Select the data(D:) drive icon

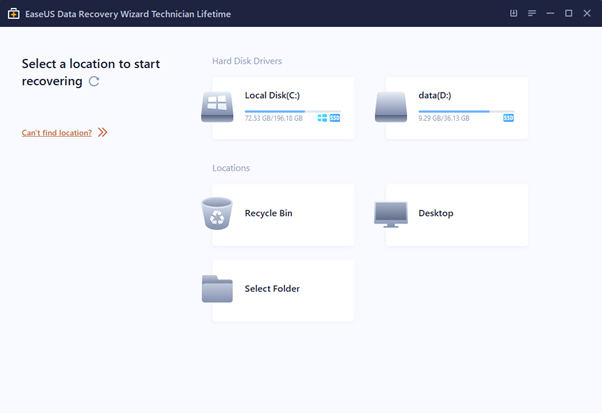point(391,107)
